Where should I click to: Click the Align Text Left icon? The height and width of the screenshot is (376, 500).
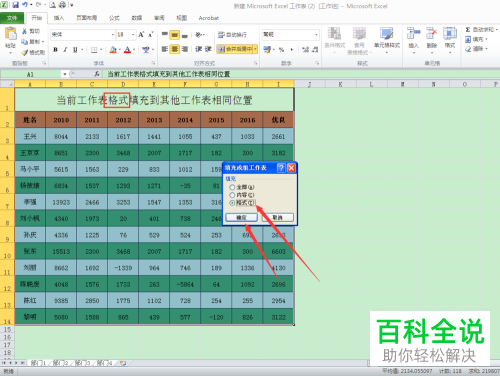165,49
